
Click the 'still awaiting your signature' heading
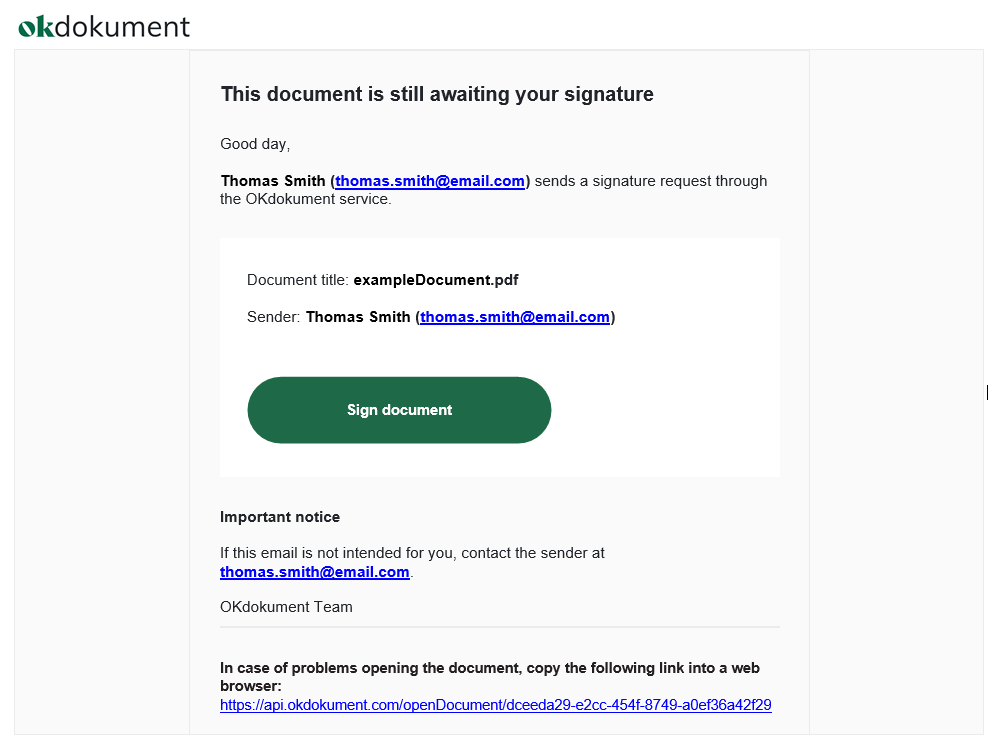click(437, 94)
